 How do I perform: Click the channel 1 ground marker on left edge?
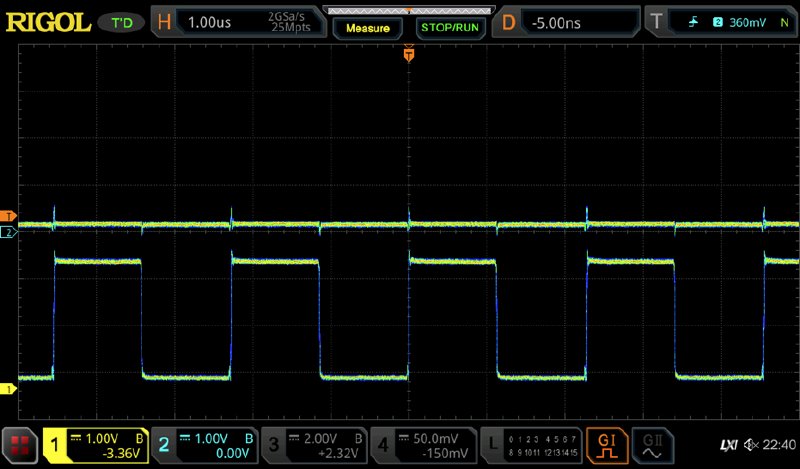pyautogui.click(x=7, y=388)
